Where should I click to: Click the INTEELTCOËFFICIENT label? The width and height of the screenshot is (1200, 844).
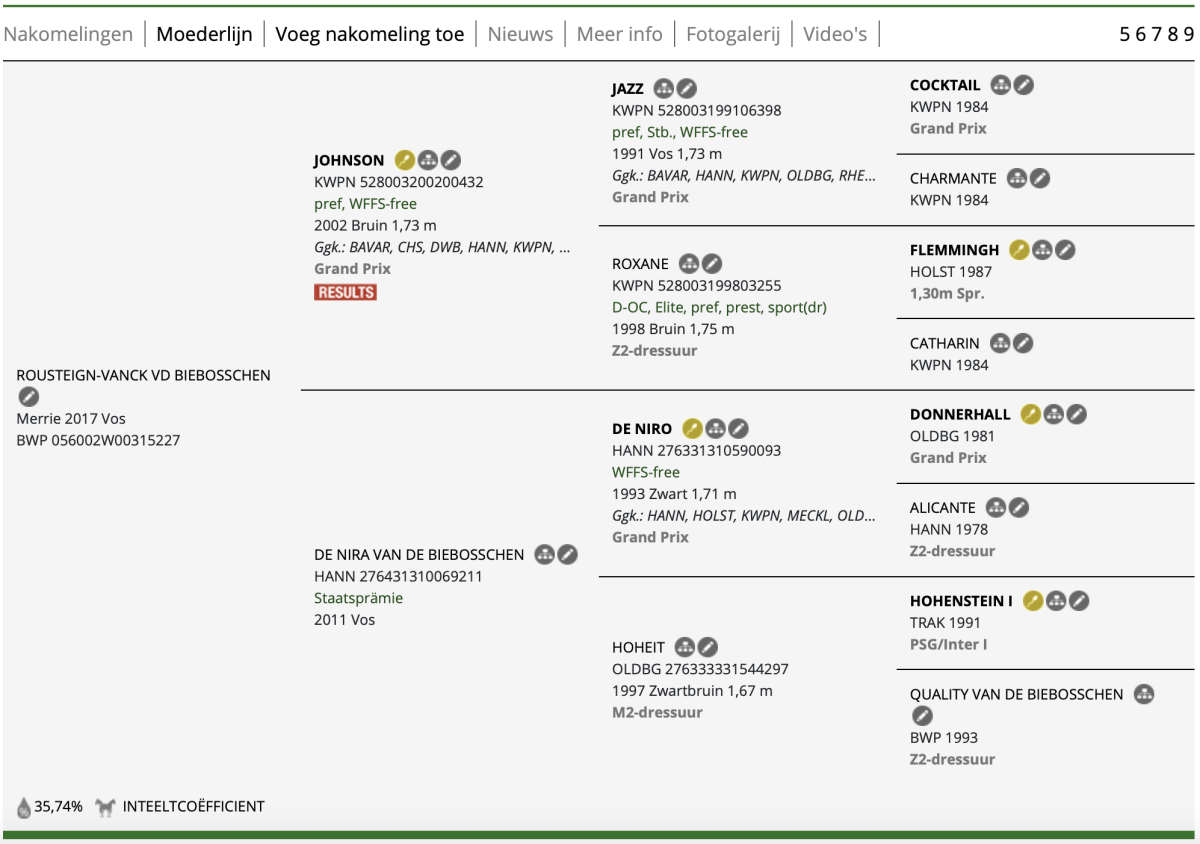[194, 806]
